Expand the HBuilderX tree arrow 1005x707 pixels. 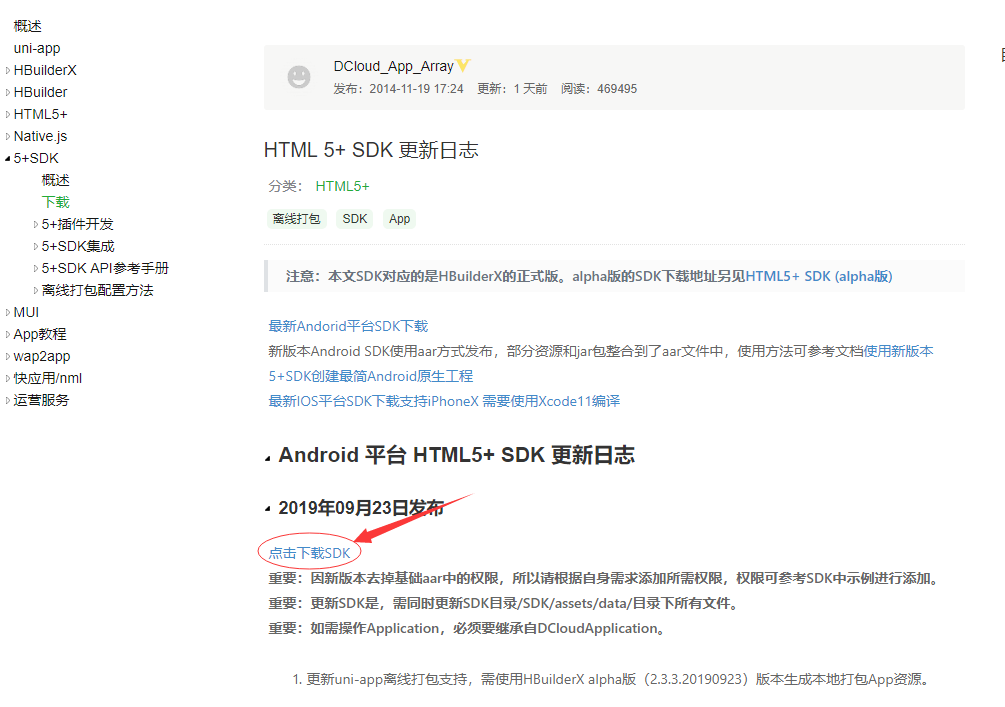tap(8, 71)
